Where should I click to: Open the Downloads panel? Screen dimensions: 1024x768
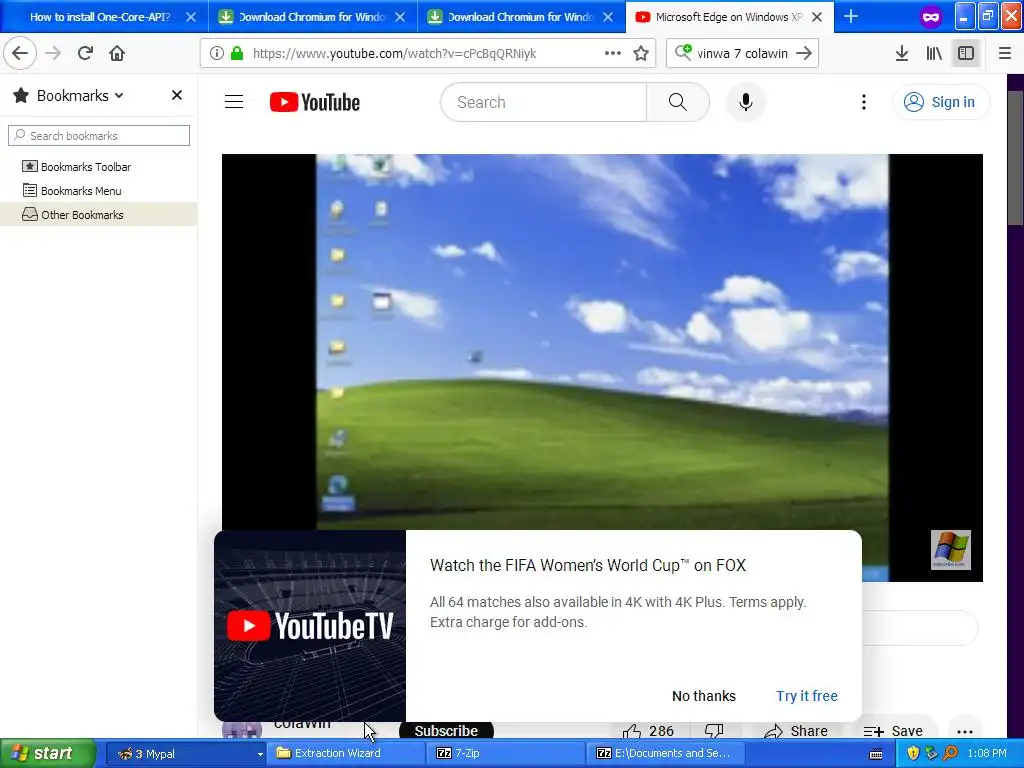(x=902, y=53)
